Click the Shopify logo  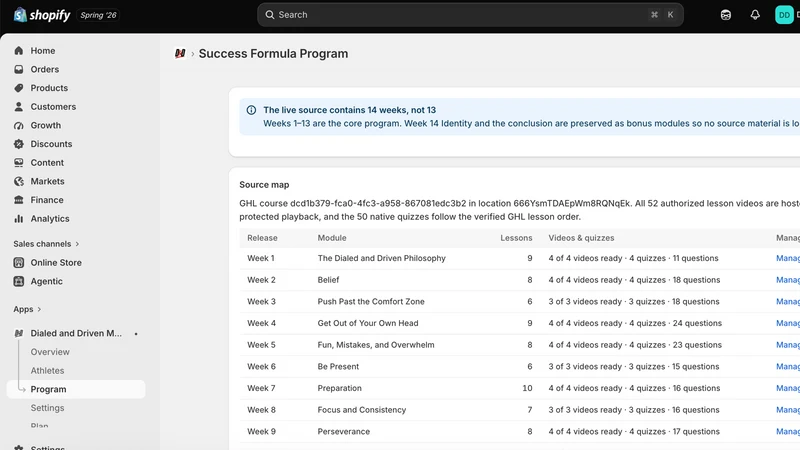pyautogui.click(x=42, y=15)
